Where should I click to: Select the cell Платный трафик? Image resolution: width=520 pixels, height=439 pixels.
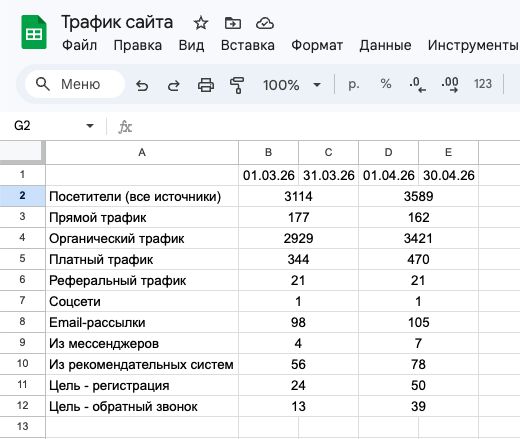(142, 259)
